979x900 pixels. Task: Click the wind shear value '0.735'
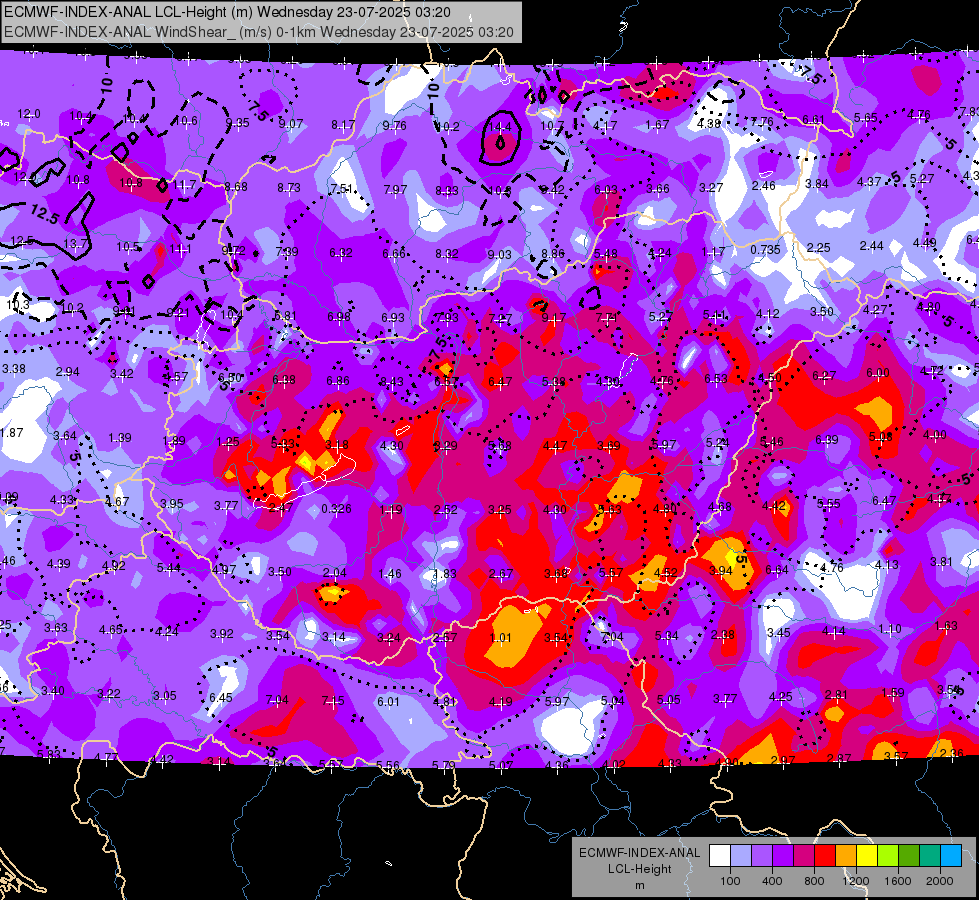[765, 249]
